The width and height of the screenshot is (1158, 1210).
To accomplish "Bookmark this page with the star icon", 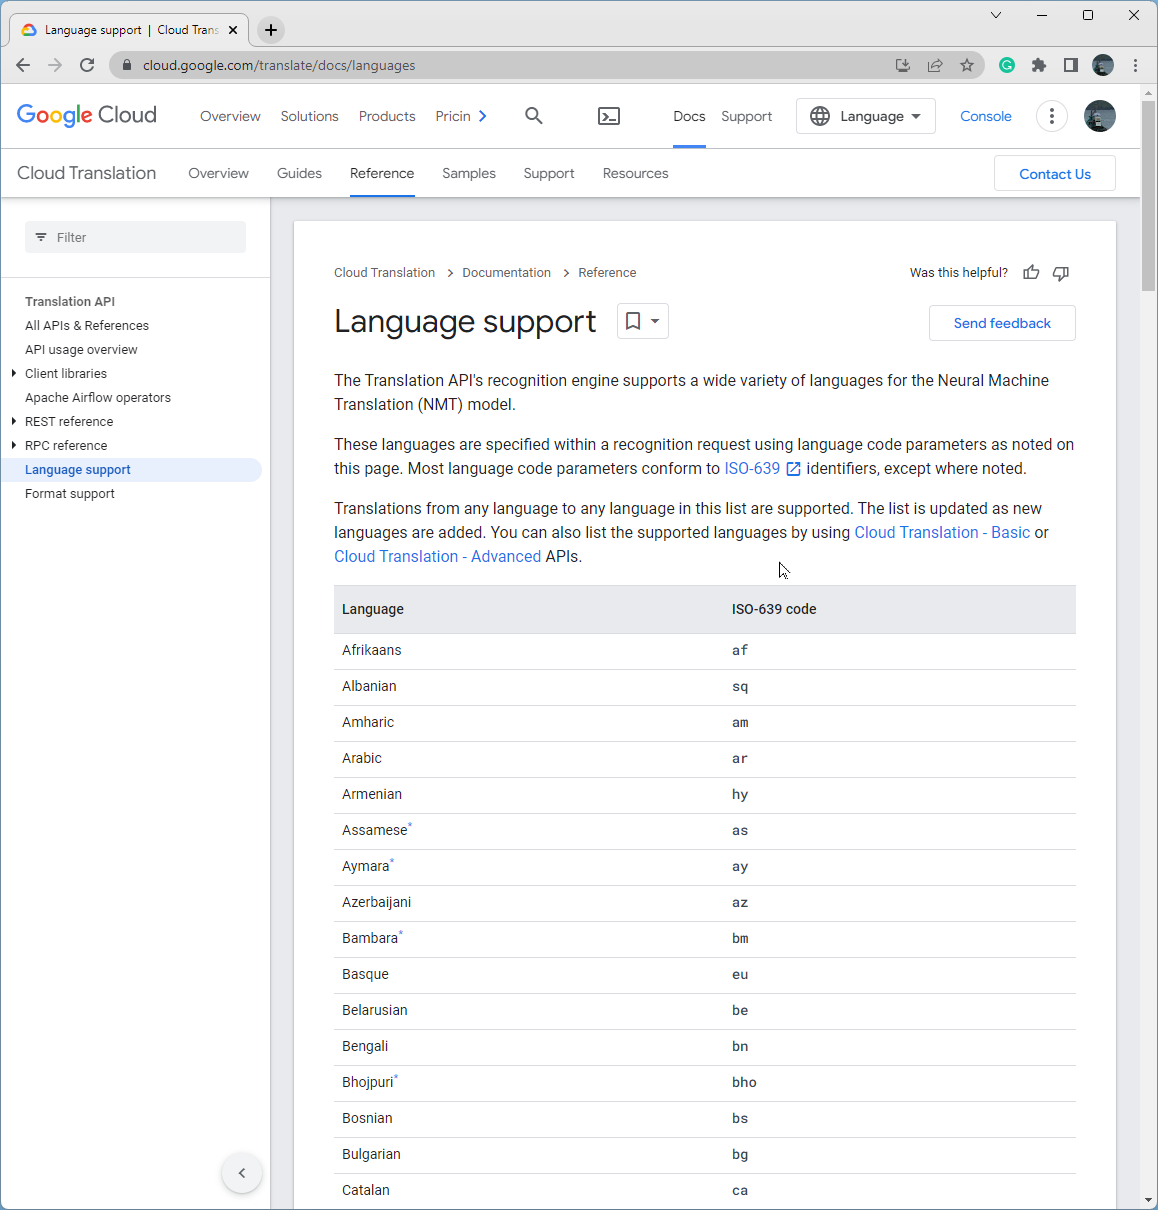I will (966, 66).
